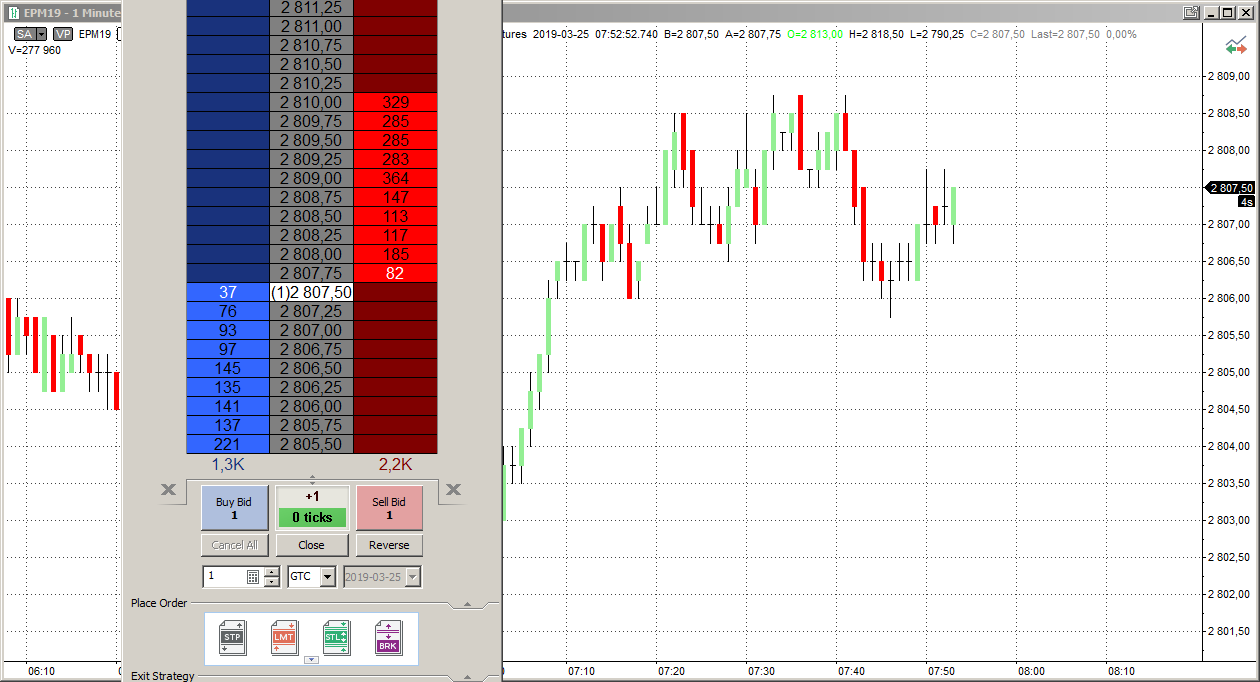Expand more order types under the icons
The width and height of the screenshot is (1260, 682).
coord(310,659)
